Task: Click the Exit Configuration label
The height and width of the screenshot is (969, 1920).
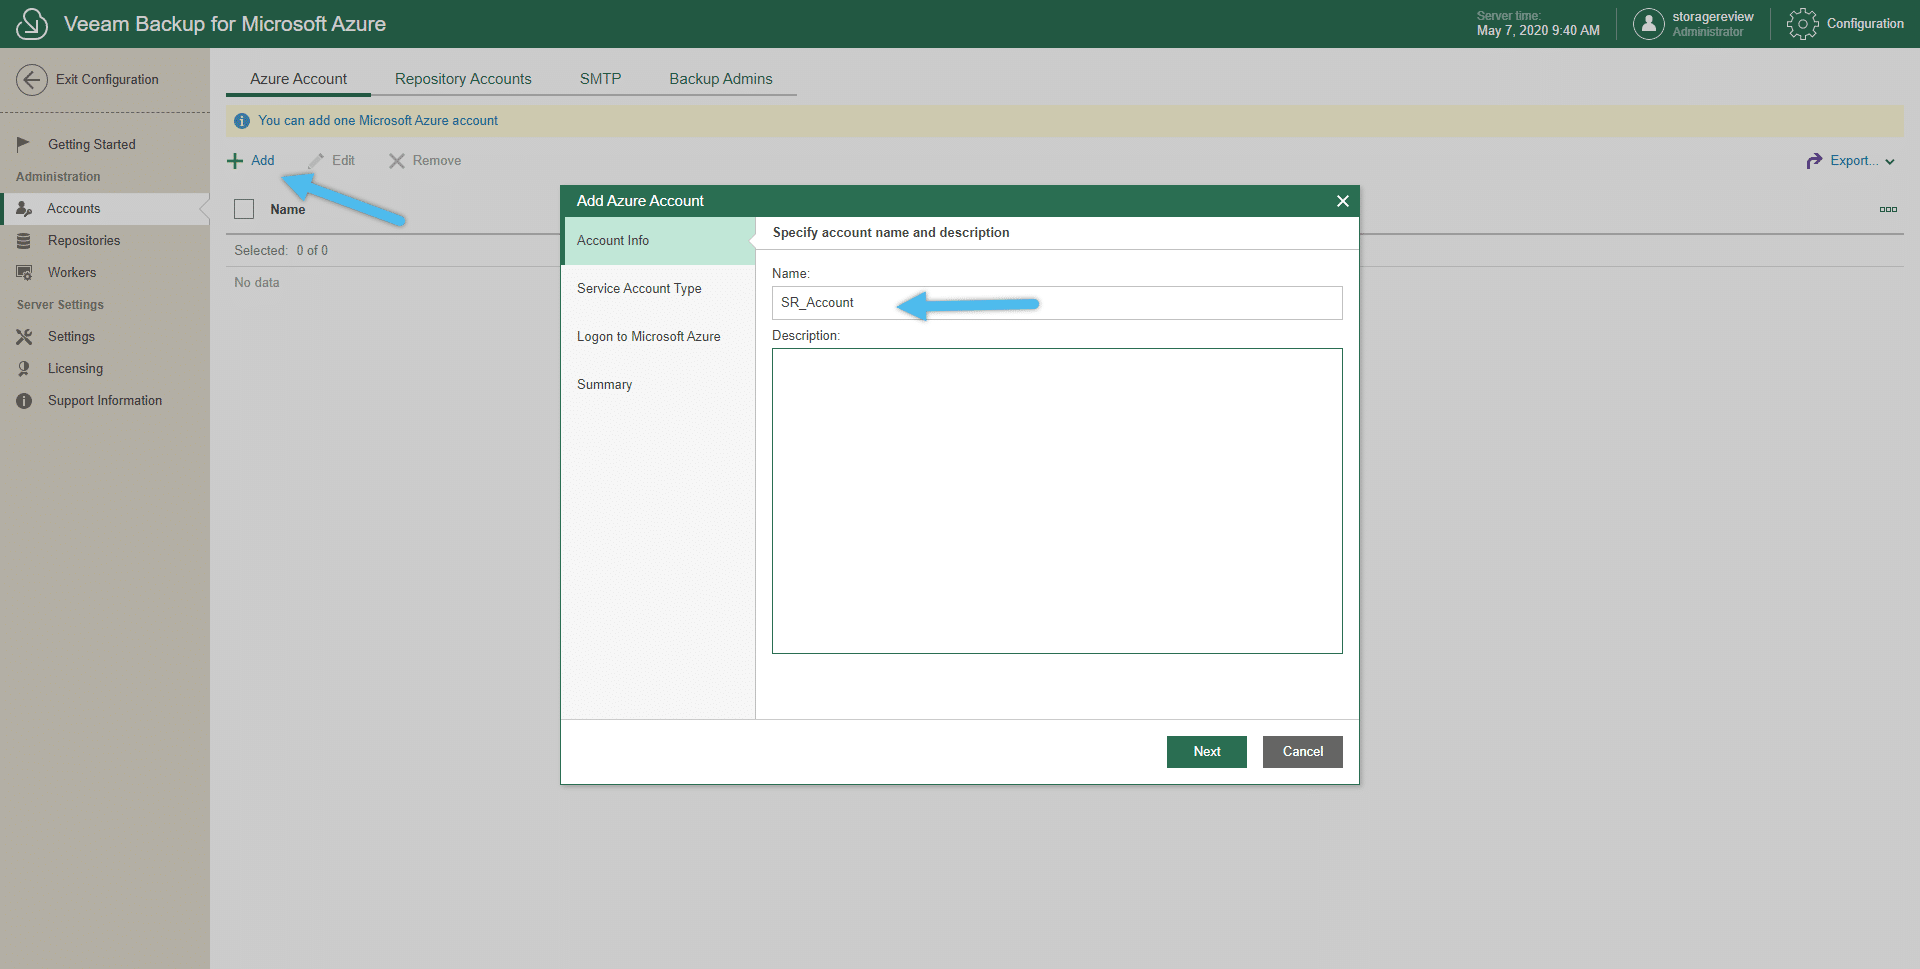Action: [x=107, y=80]
